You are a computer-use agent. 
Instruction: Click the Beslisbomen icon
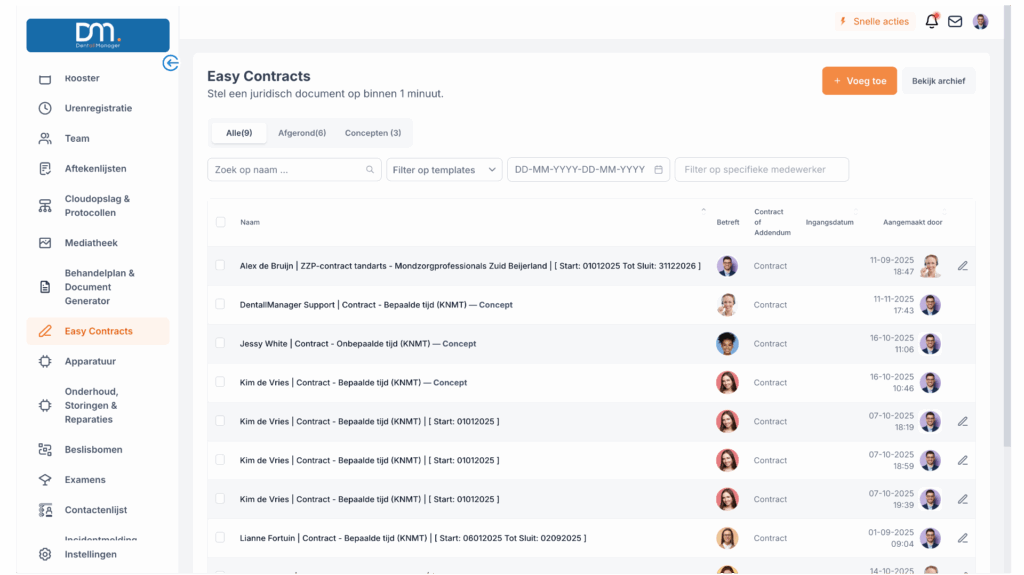point(45,450)
